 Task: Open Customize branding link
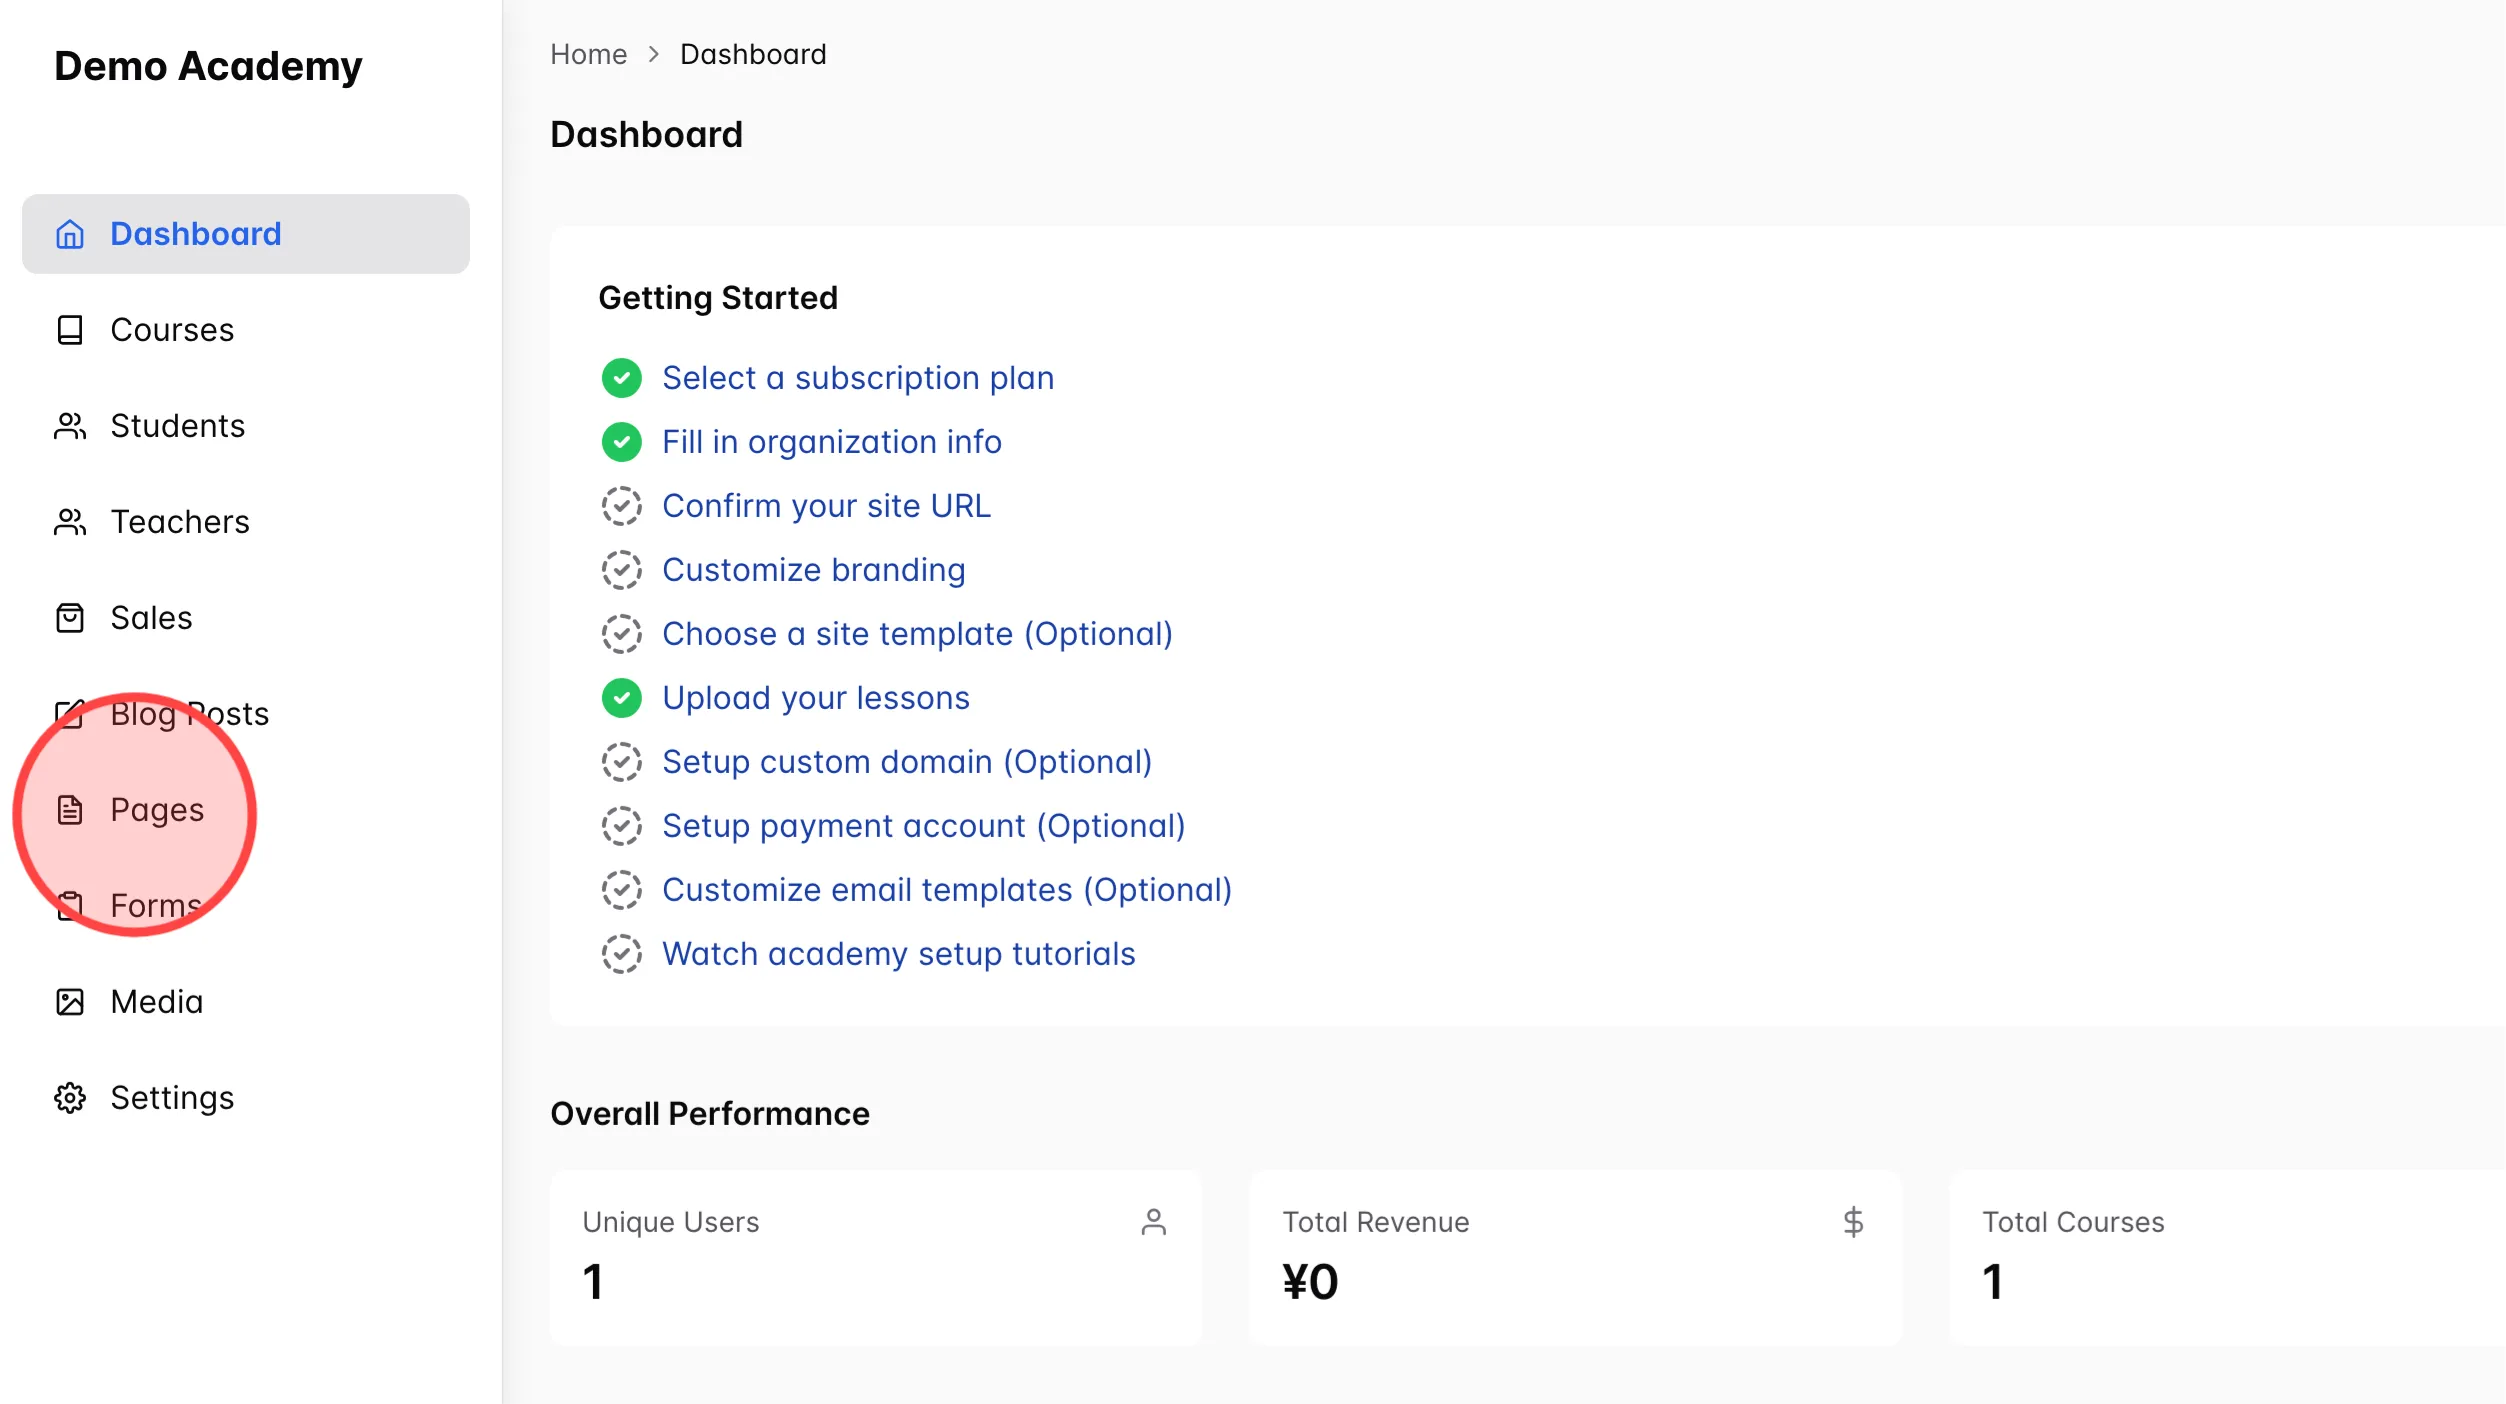pos(814,570)
